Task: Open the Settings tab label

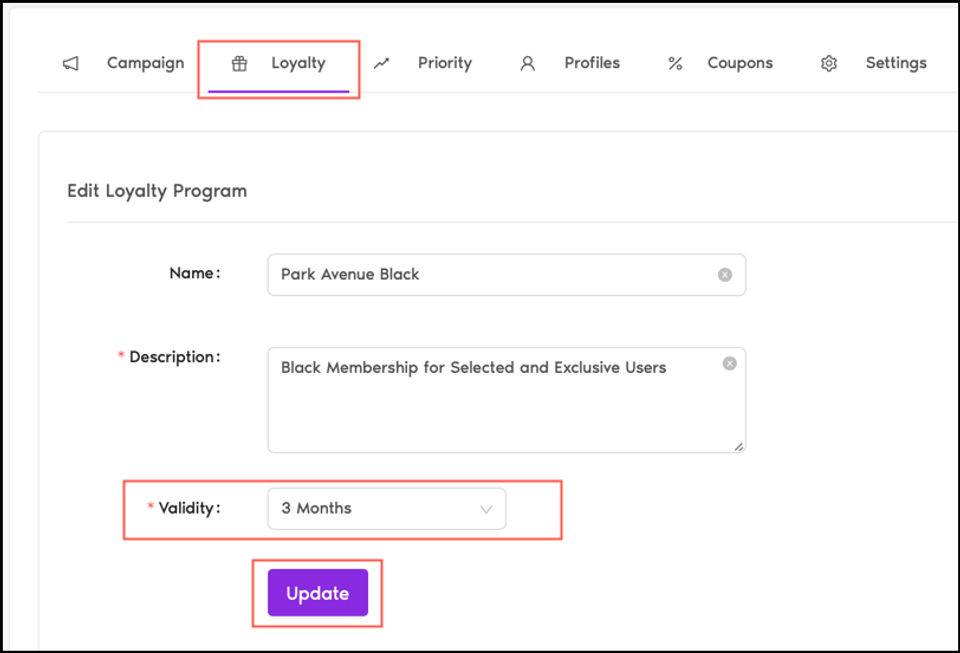Action: pyautogui.click(x=896, y=63)
